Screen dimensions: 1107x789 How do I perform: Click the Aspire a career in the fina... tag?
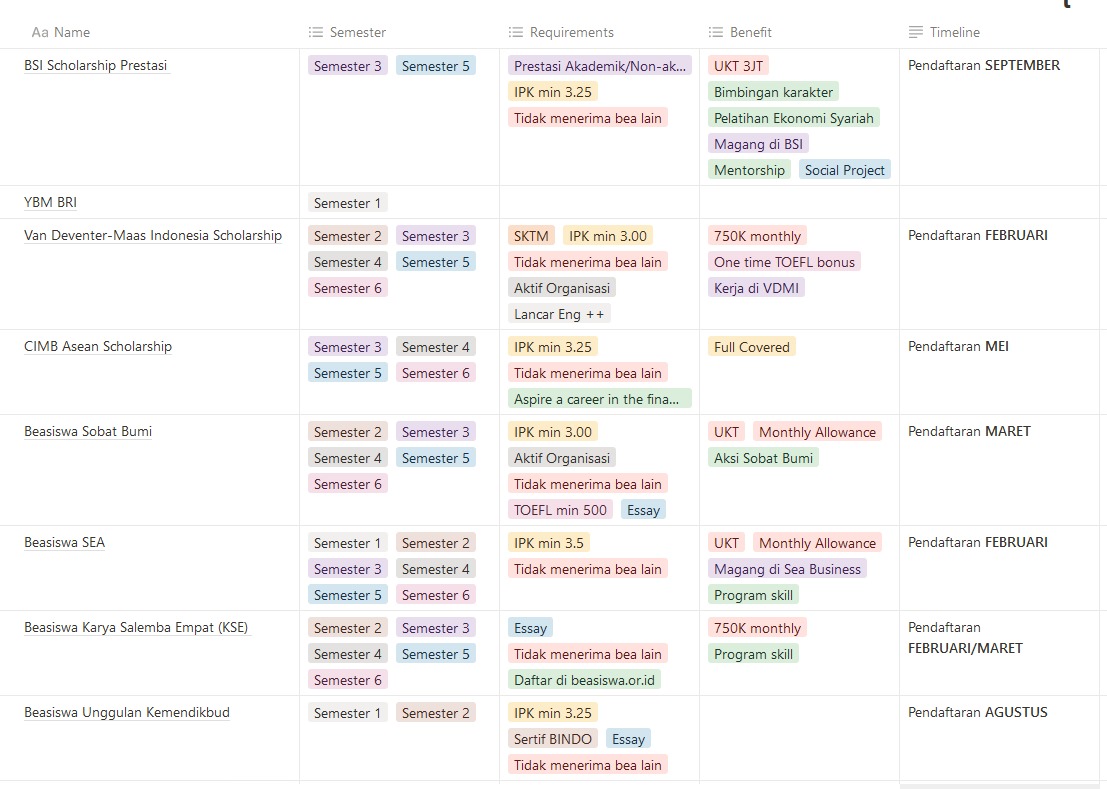(599, 399)
